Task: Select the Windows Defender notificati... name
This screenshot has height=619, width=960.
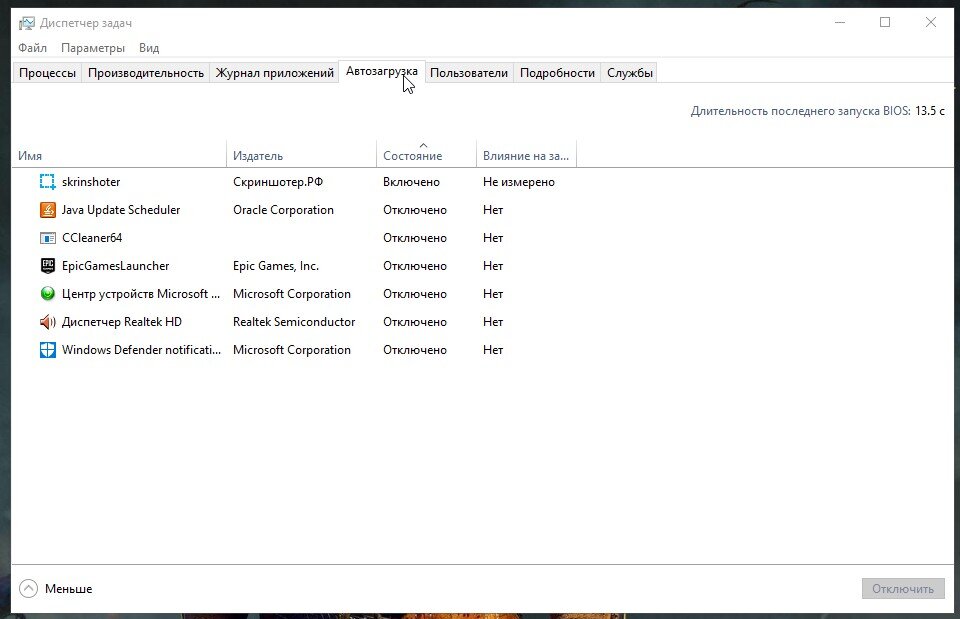Action: coord(141,350)
